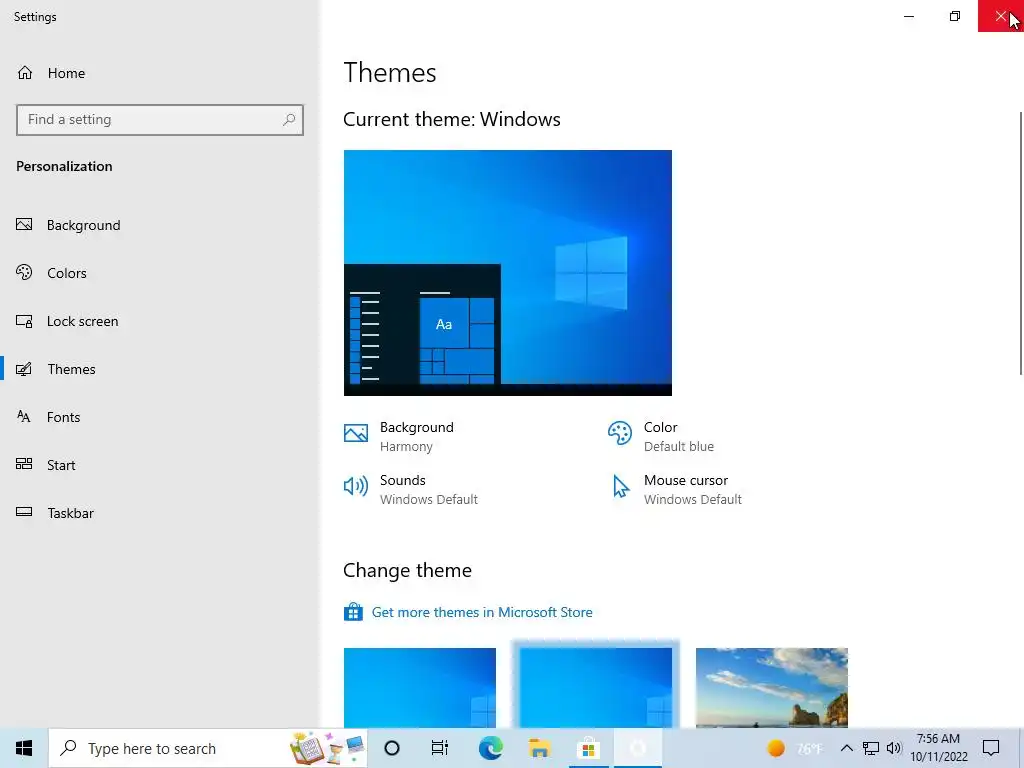Click the magnifier icon in Find a setting
Screen dimensions: 1024x768
[289, 120]
